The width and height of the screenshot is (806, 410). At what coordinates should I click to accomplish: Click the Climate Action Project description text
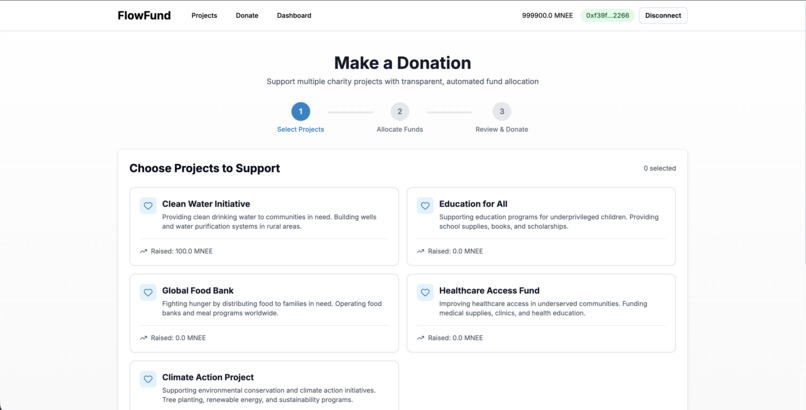click(x=269, y=395)
